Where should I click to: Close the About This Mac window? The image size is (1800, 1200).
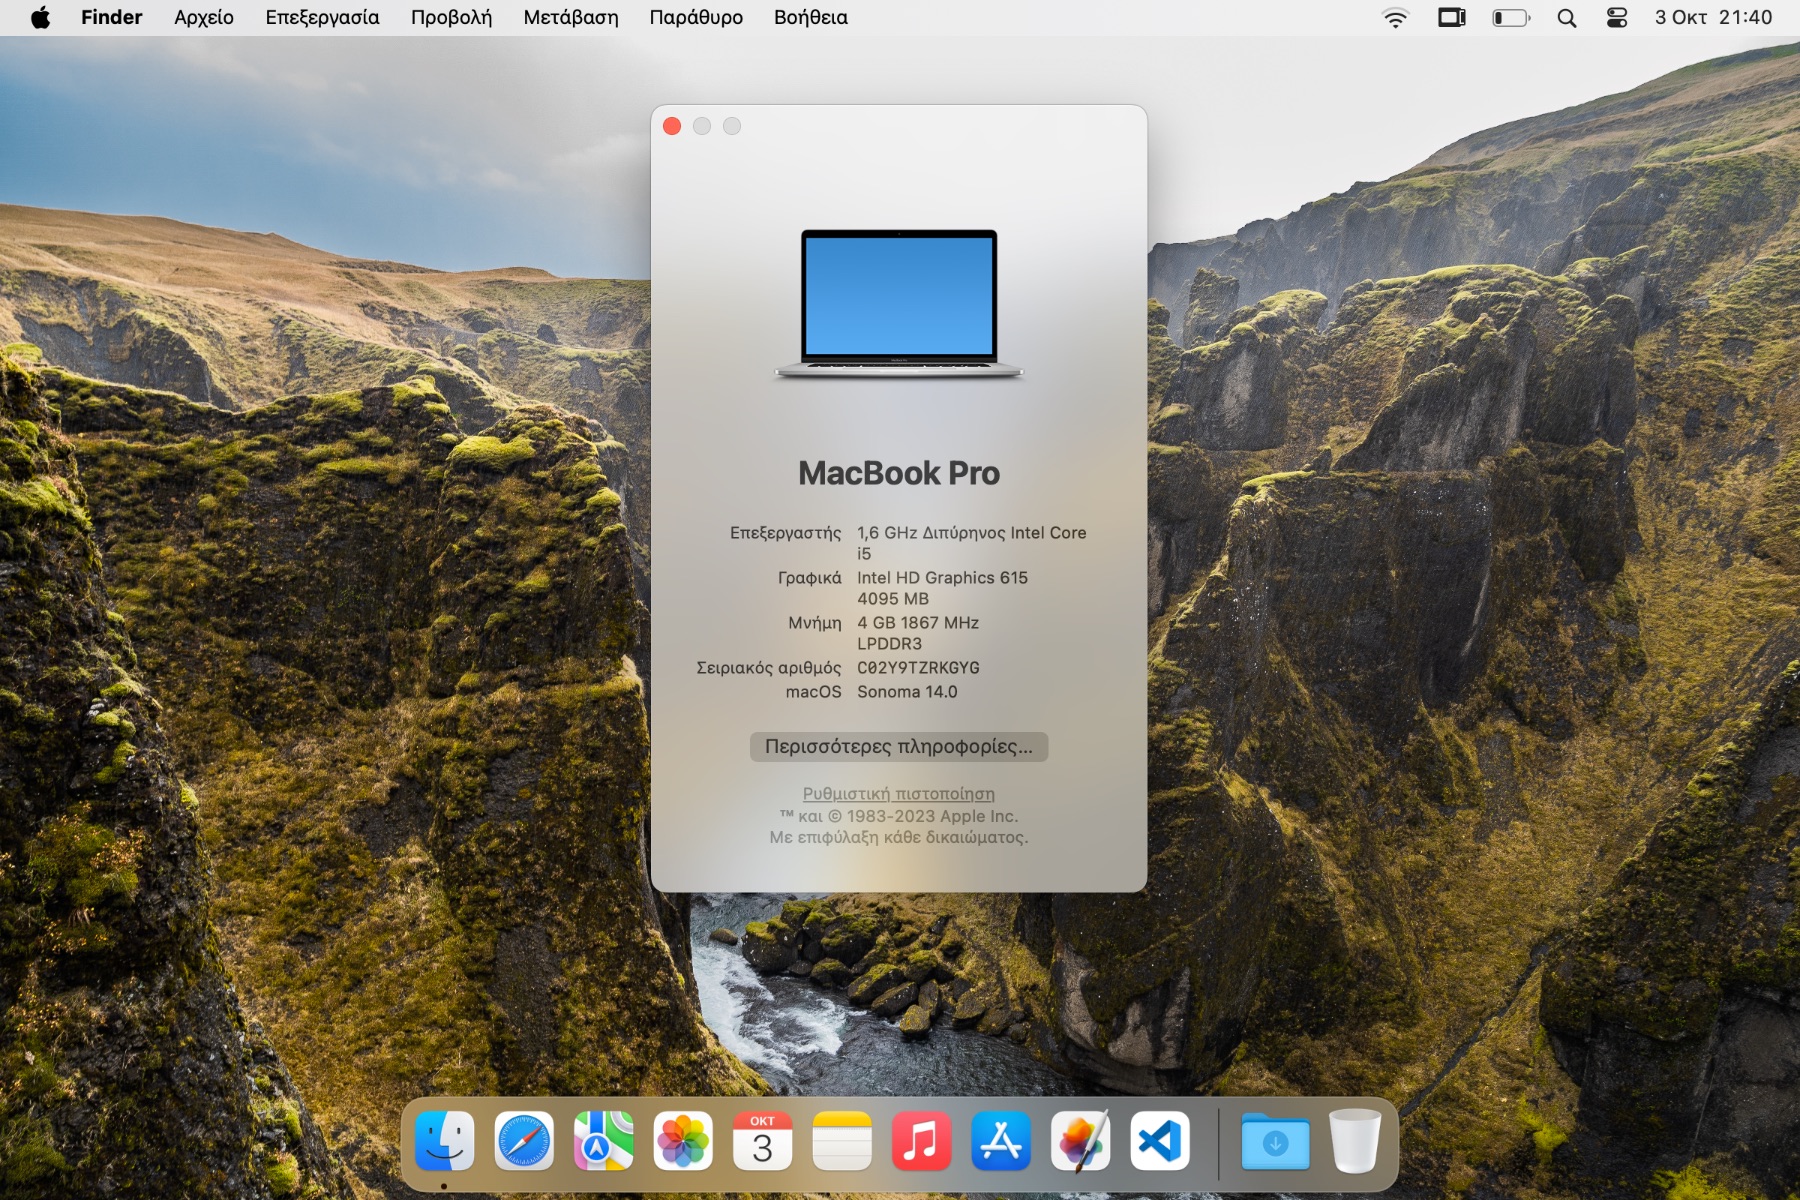672,126
